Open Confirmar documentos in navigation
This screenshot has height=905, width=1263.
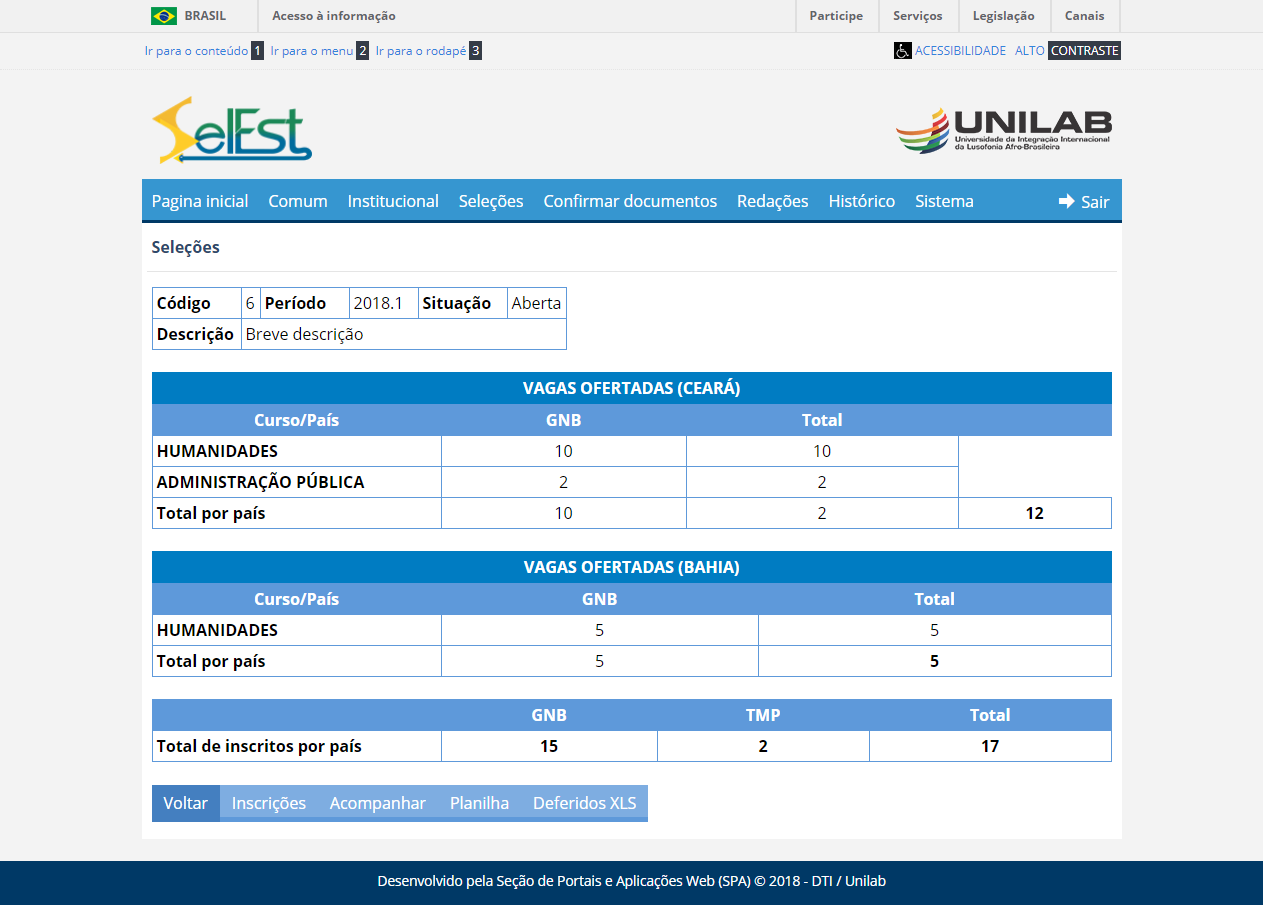coord(630,201)
